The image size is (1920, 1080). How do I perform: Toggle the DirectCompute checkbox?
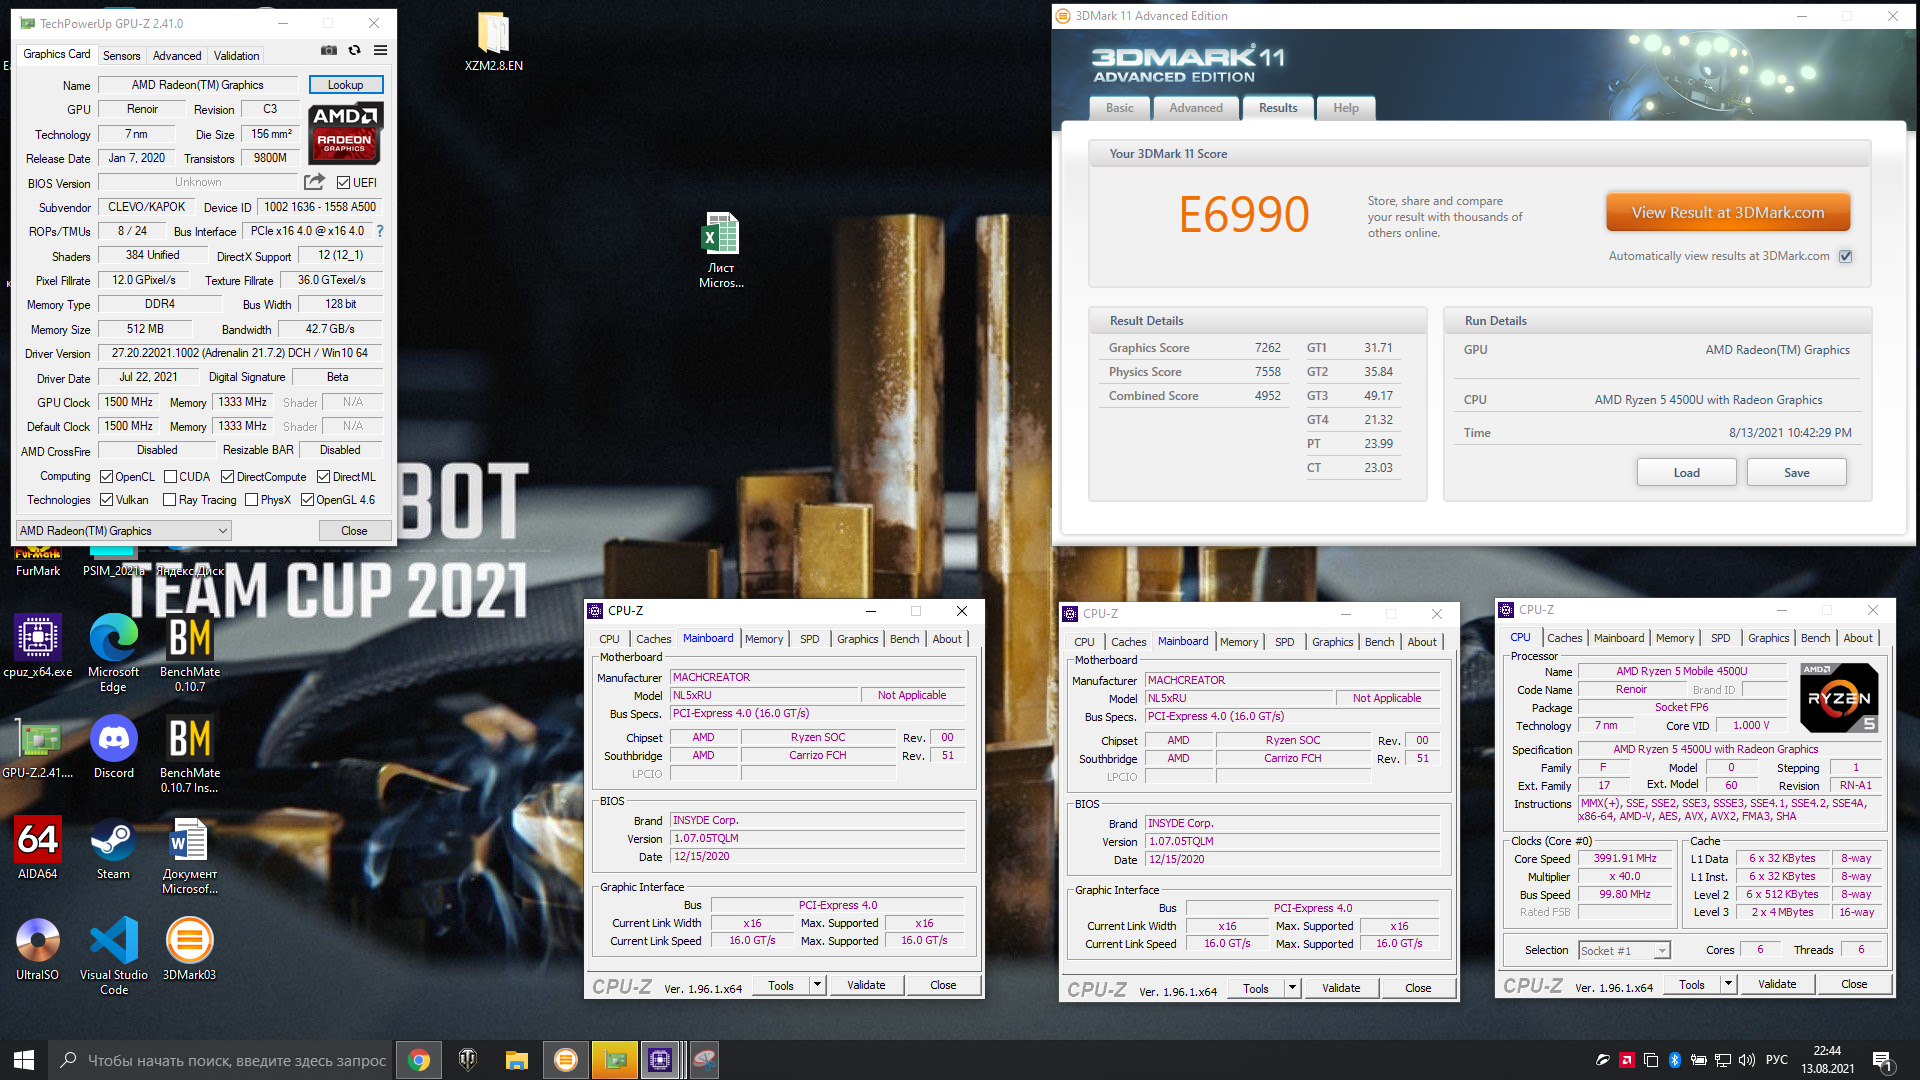(227, 477)
